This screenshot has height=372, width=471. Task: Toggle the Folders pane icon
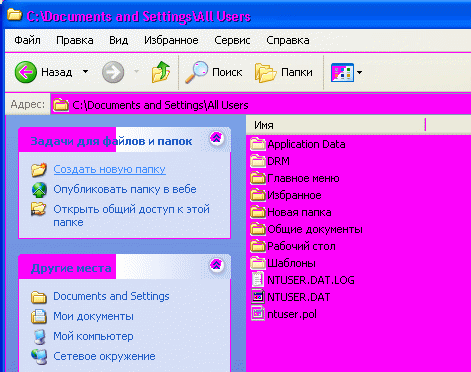265,72
